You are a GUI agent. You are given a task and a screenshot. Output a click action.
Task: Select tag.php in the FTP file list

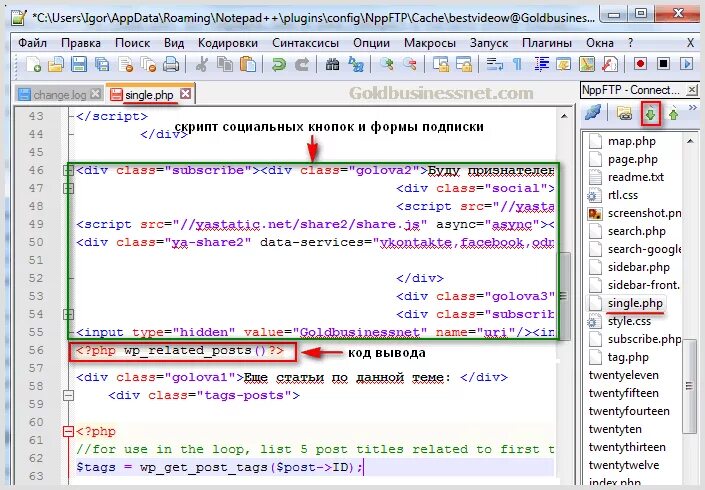click(x=628, y=357)
